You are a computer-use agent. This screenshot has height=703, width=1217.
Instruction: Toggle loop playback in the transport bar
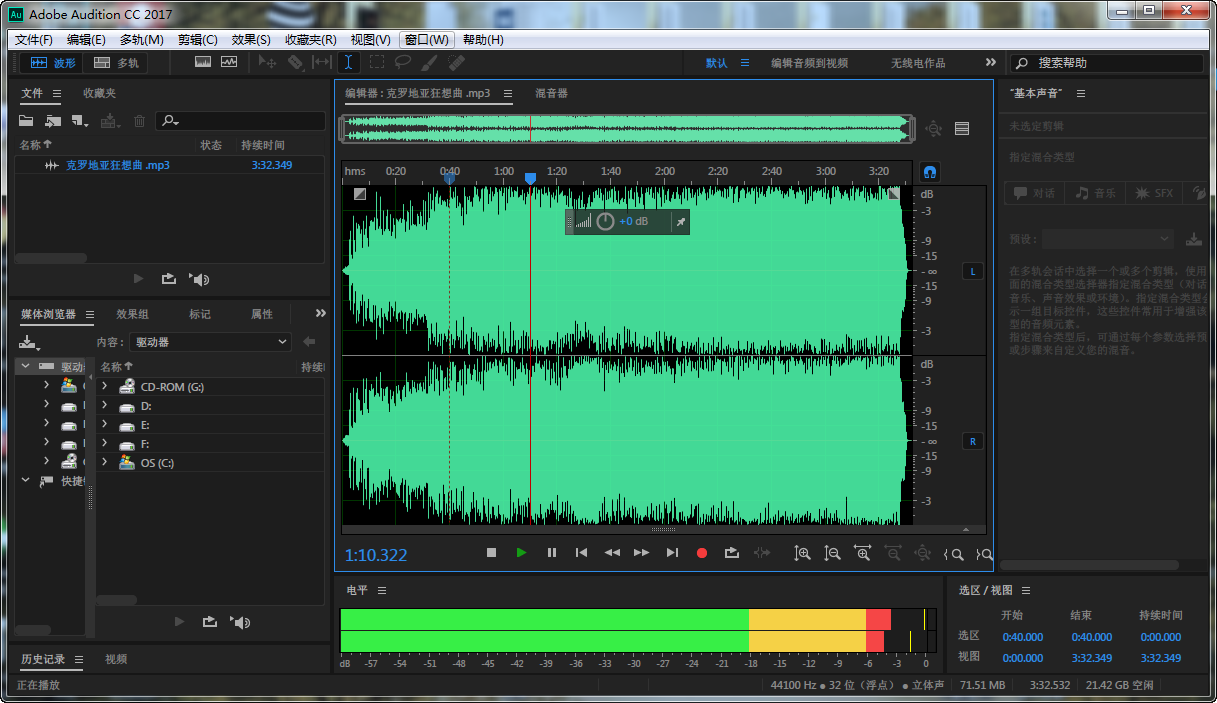[x=731, y=552]
